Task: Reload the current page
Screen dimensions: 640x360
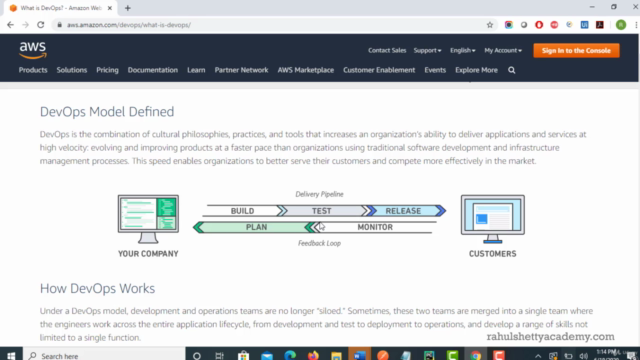Action: coord(40,25)
